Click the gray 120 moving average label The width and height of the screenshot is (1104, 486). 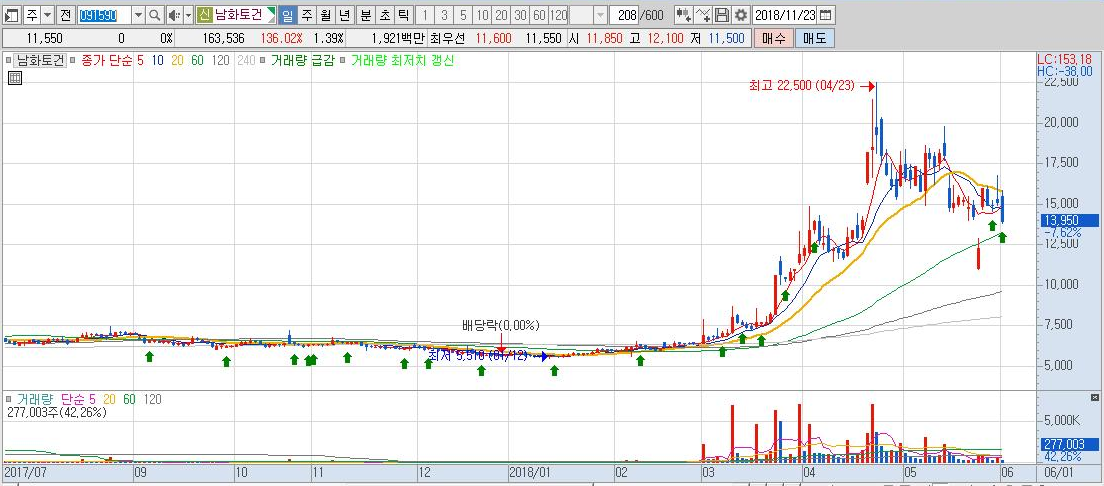[x=220, y=61]
